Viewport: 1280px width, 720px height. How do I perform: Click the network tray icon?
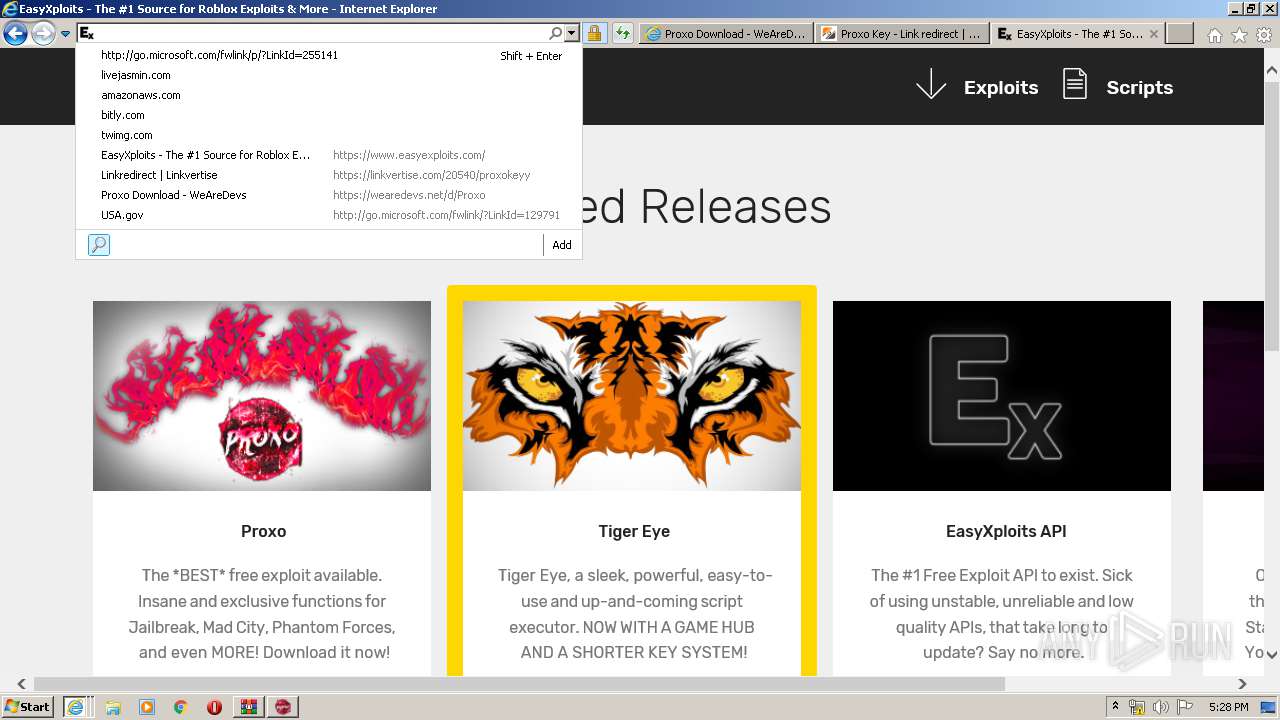1137,707
